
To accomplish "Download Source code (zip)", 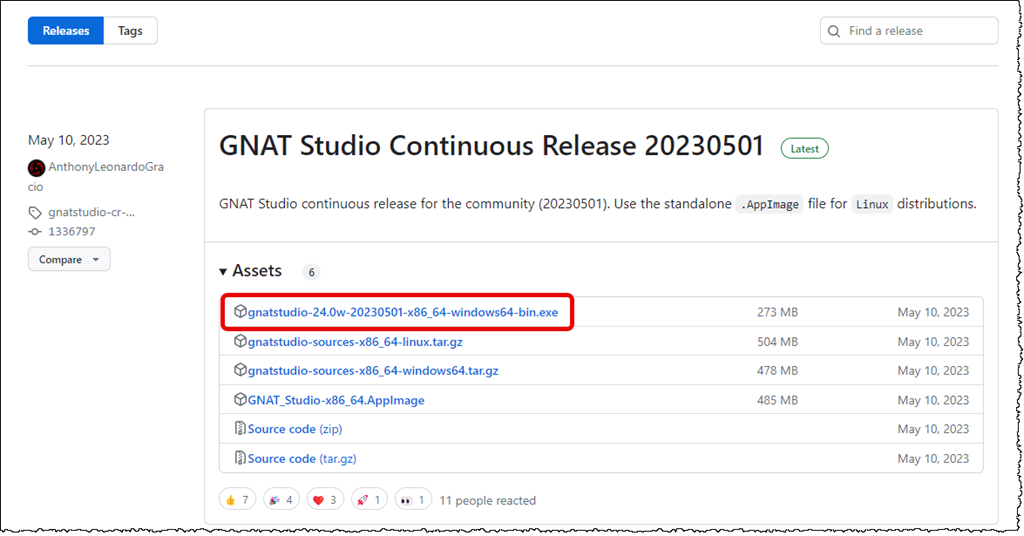I will click(295, 429).
